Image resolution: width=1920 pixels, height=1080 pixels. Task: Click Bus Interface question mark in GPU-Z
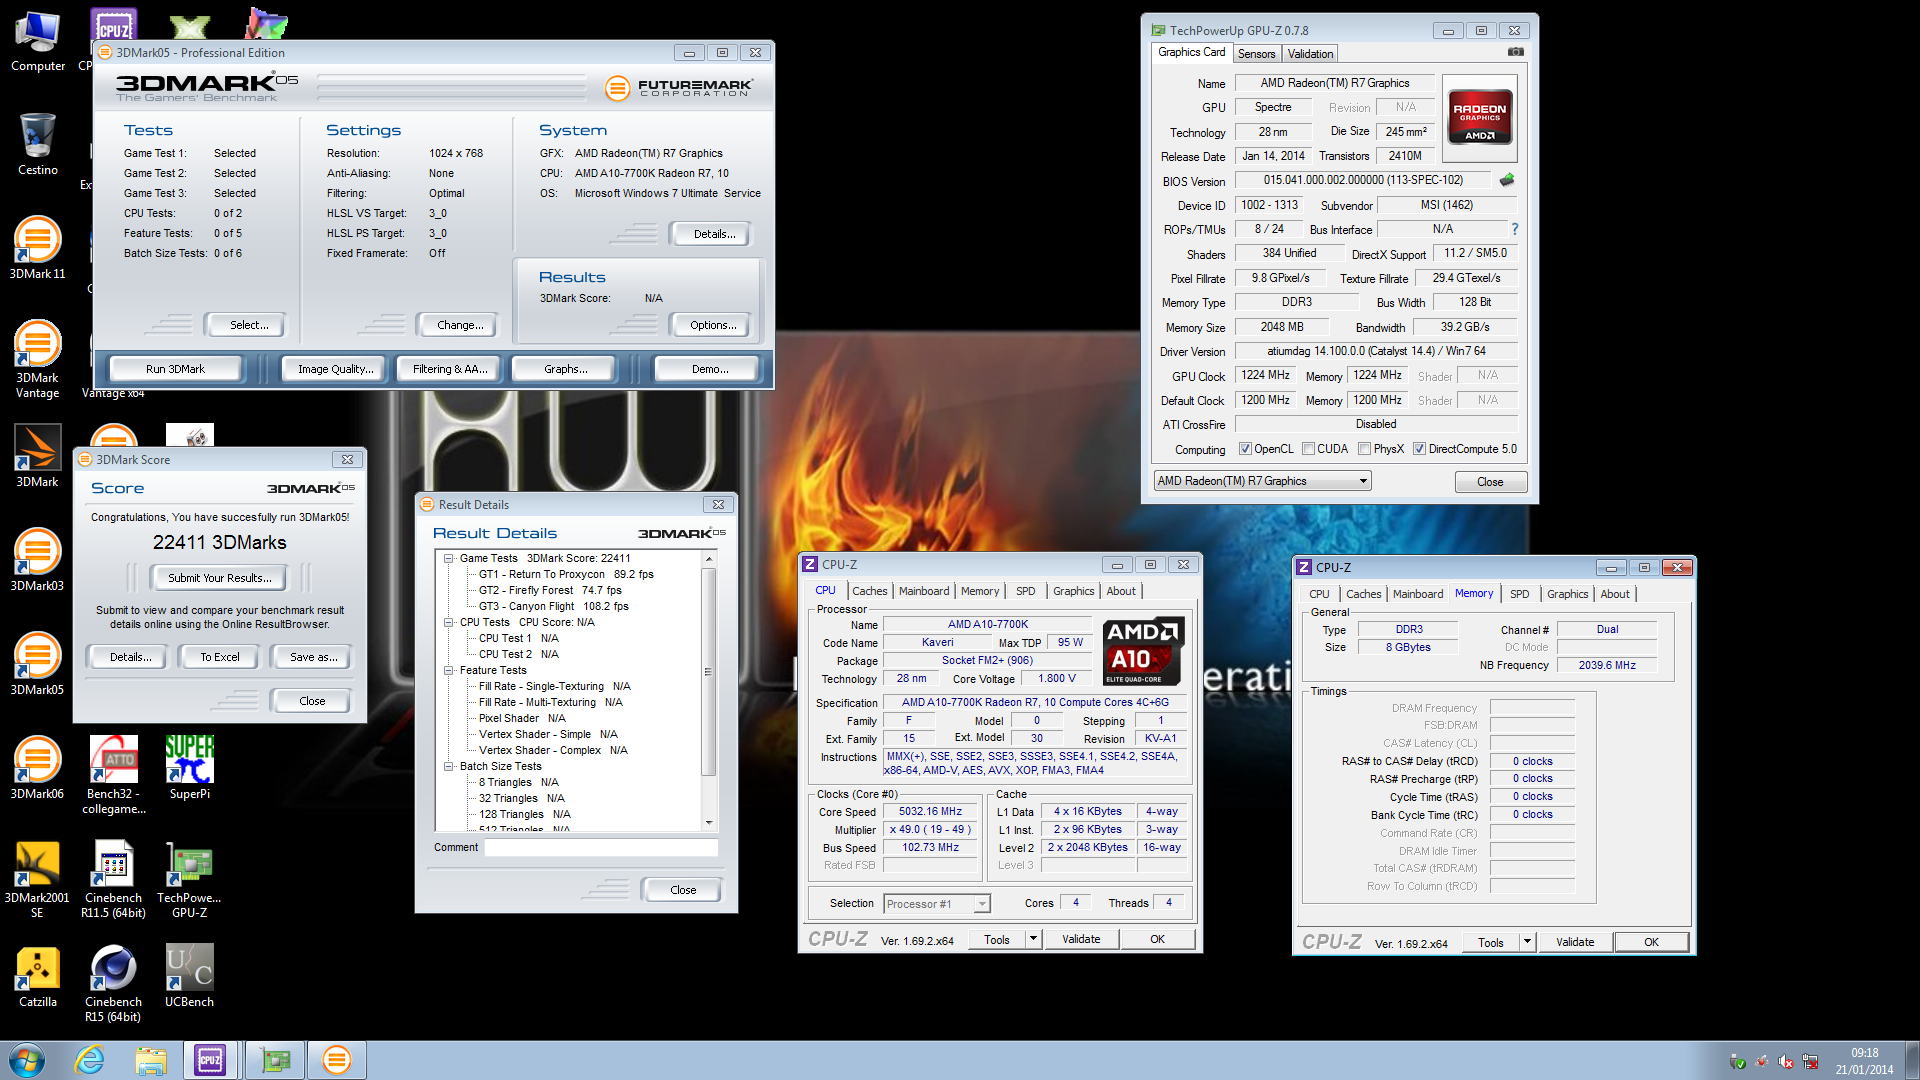(1515, 229)
